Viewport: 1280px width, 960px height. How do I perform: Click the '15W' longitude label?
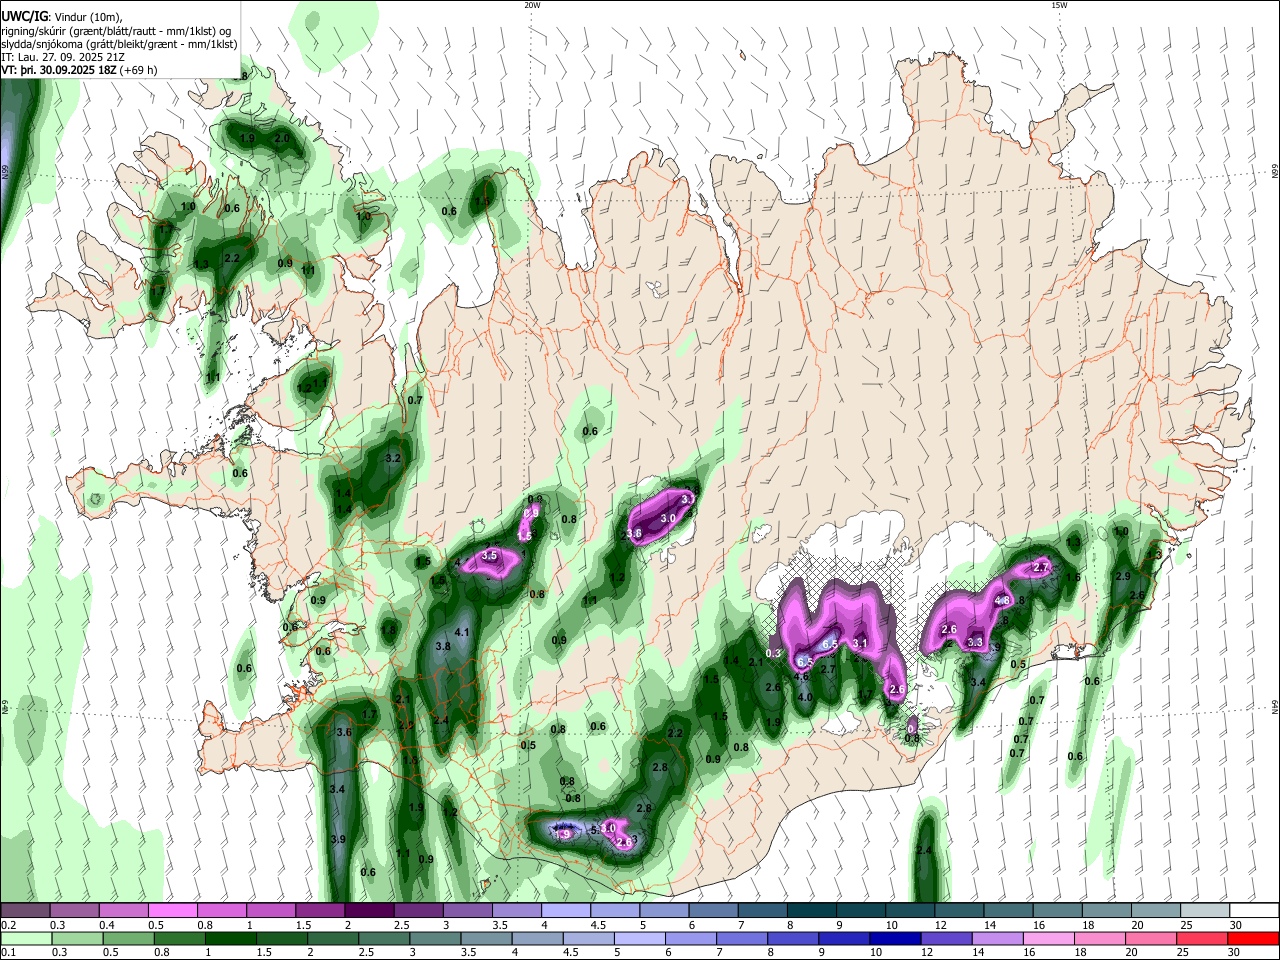pos(1059,5)
